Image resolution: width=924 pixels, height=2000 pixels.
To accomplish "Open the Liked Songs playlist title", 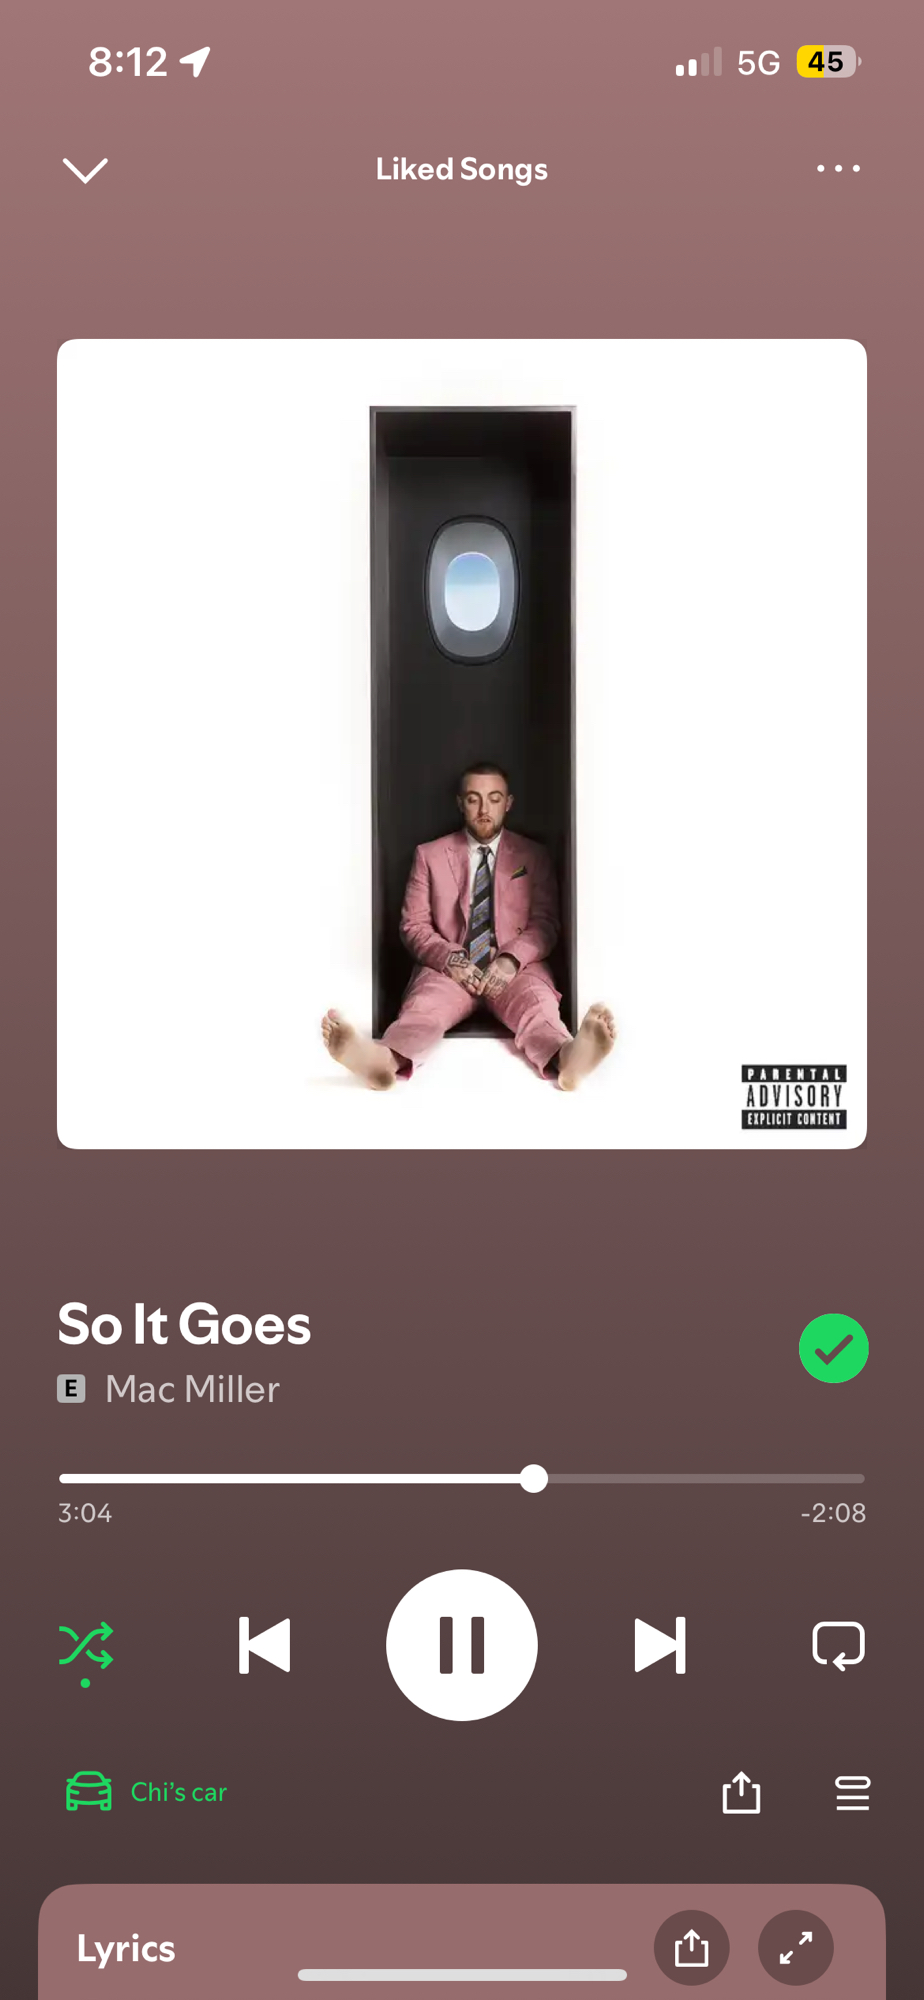I will click(462, 169).
